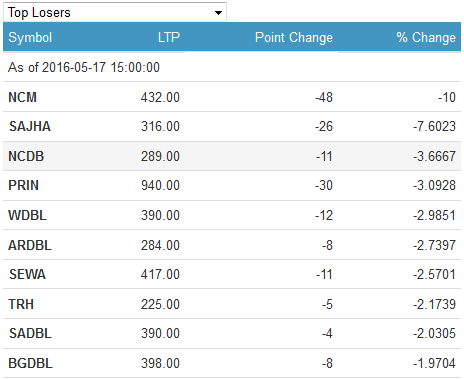This screenshot has height=379, width=464.
Task: Click the Point Change column header
Action: pyautogui.click(x=294, y=37)
